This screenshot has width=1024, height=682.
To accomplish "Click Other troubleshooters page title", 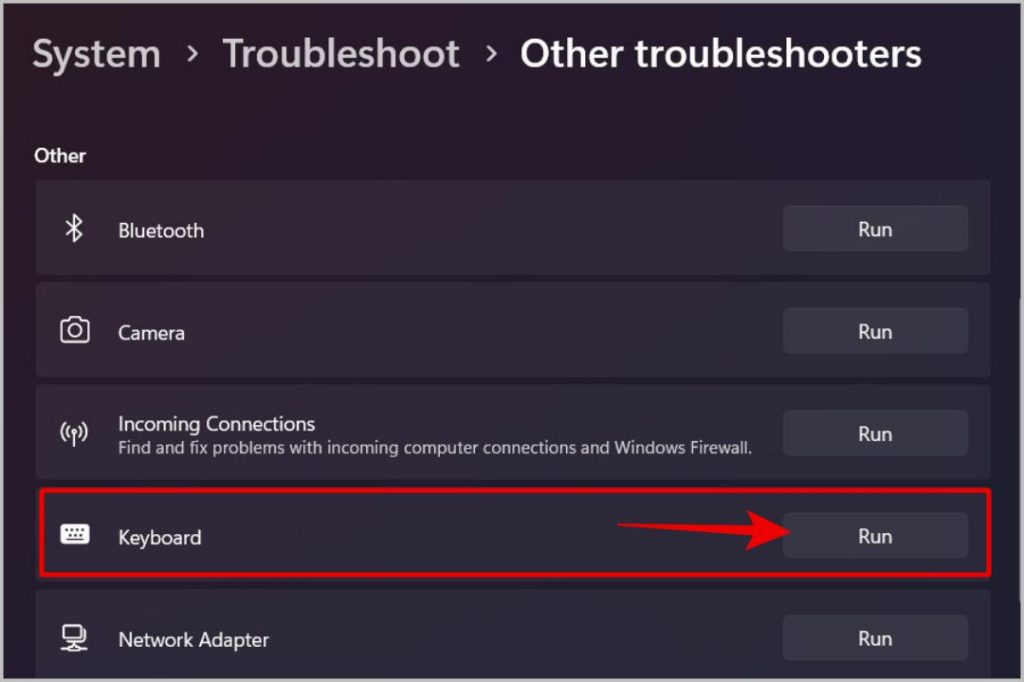I will coord(720,54).
